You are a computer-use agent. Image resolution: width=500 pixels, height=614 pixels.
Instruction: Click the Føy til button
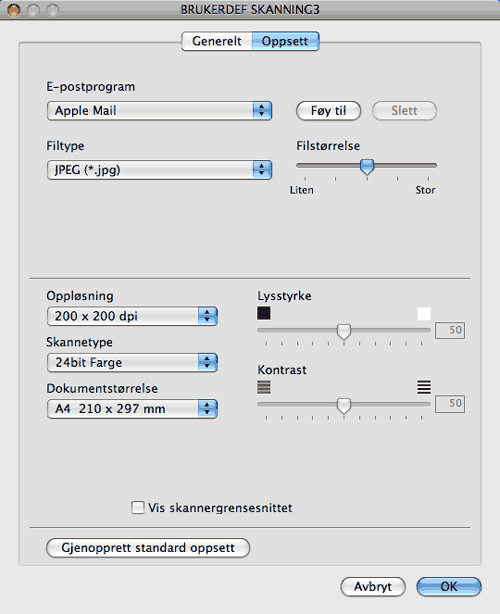tap(328, 111)
